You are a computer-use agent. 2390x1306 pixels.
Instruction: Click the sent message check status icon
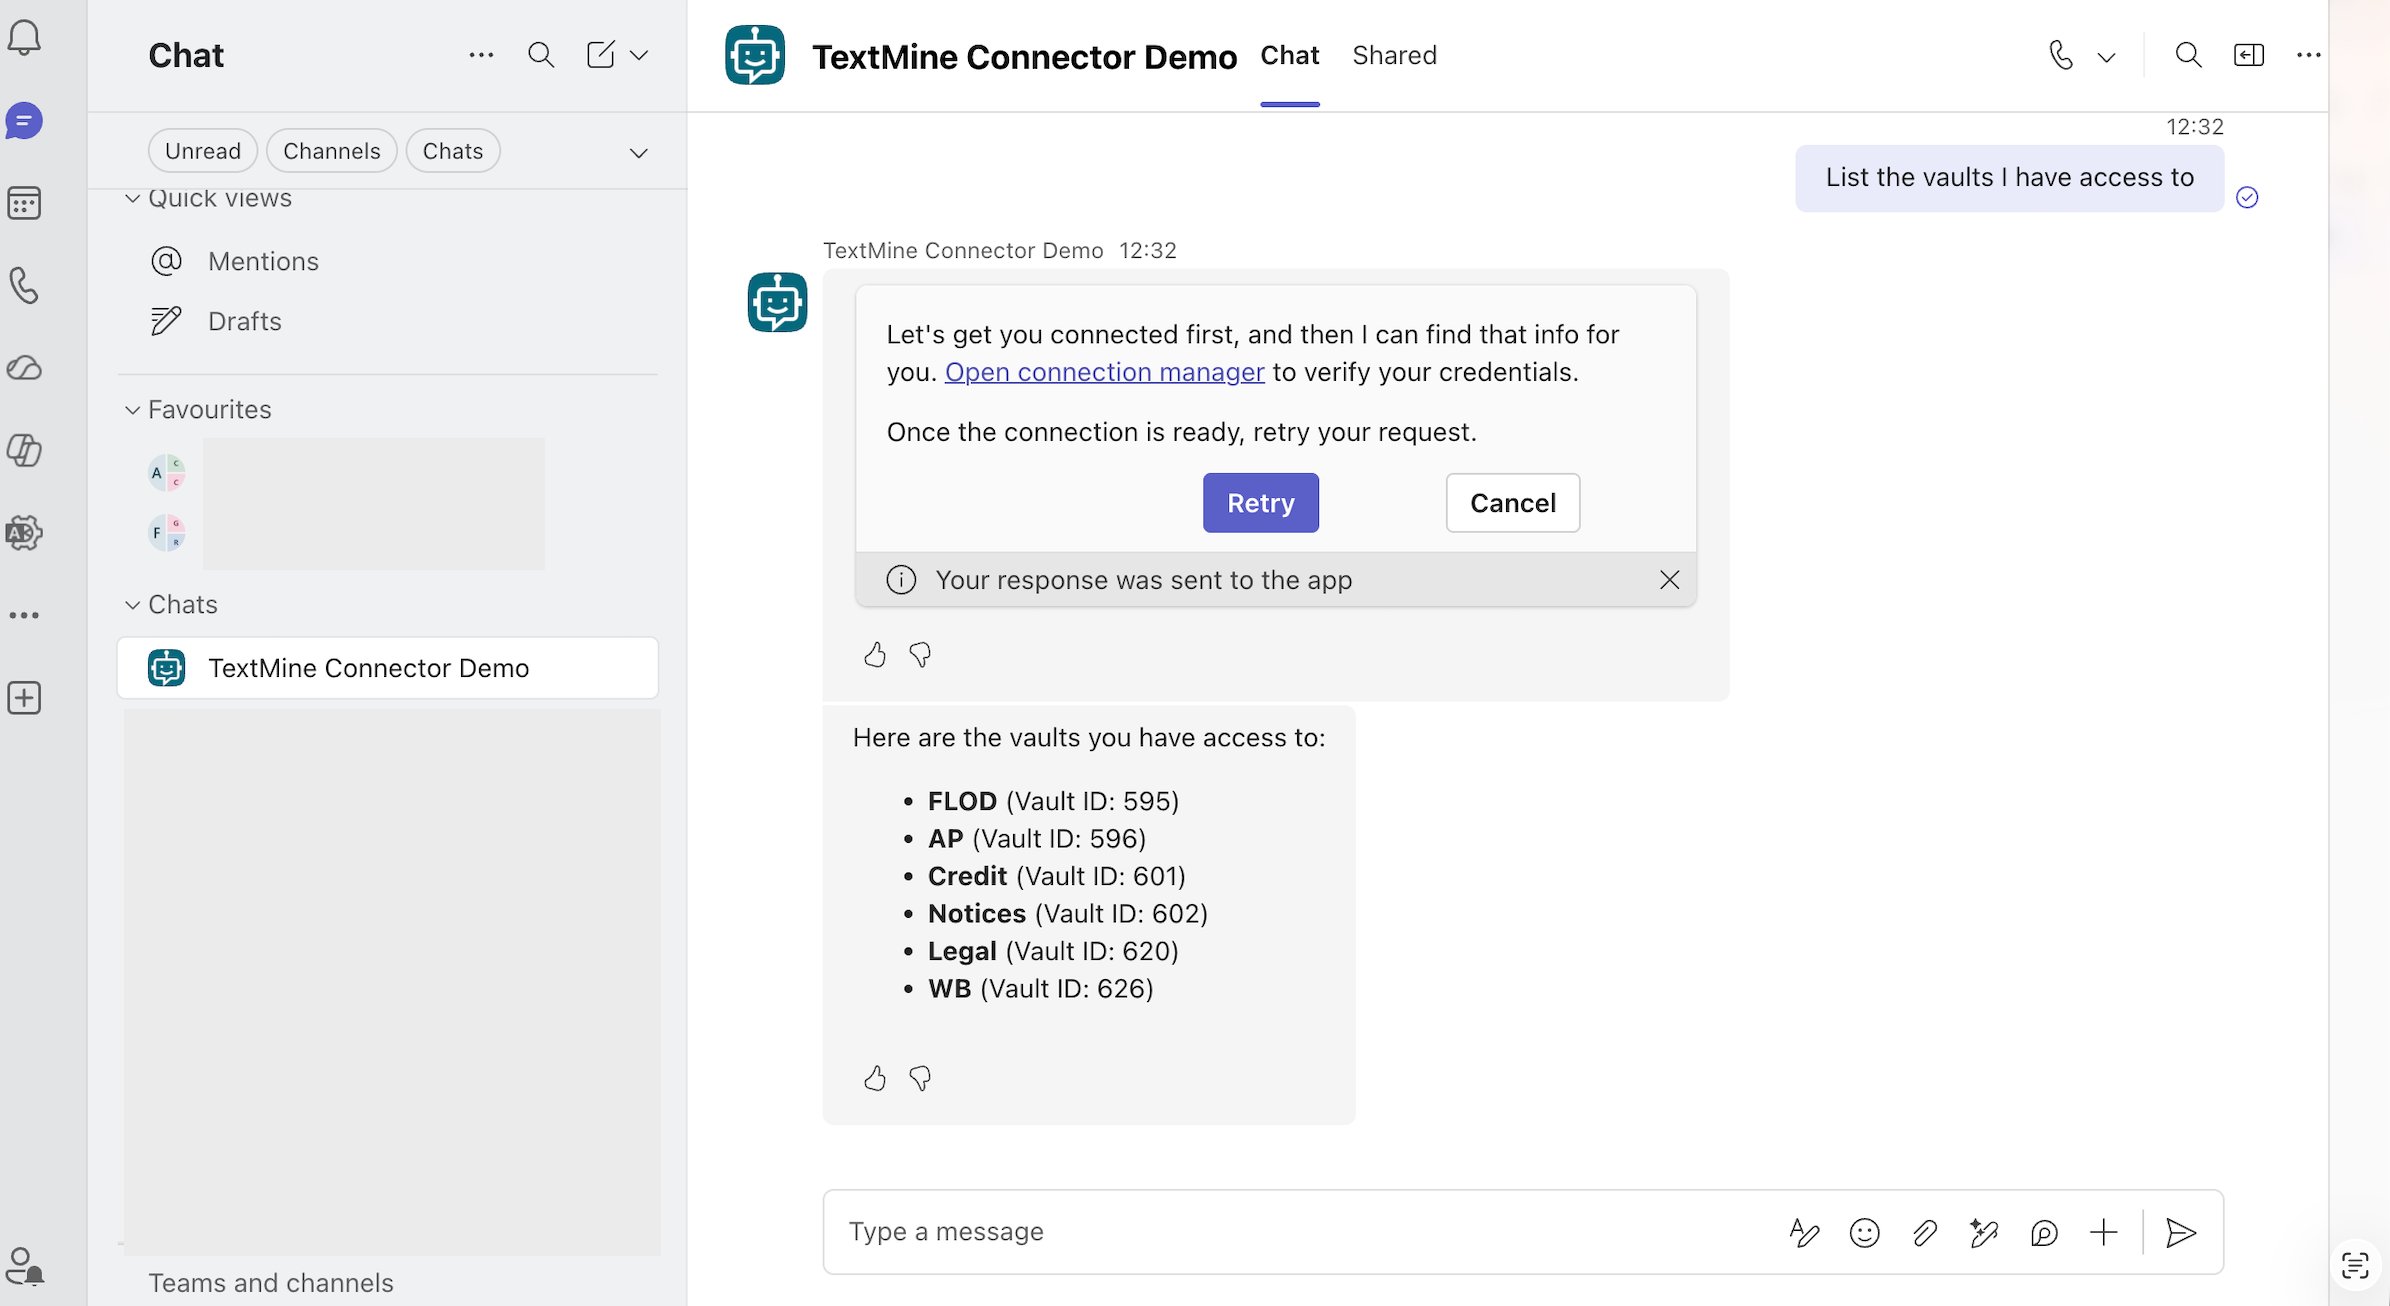[2247, 198]
